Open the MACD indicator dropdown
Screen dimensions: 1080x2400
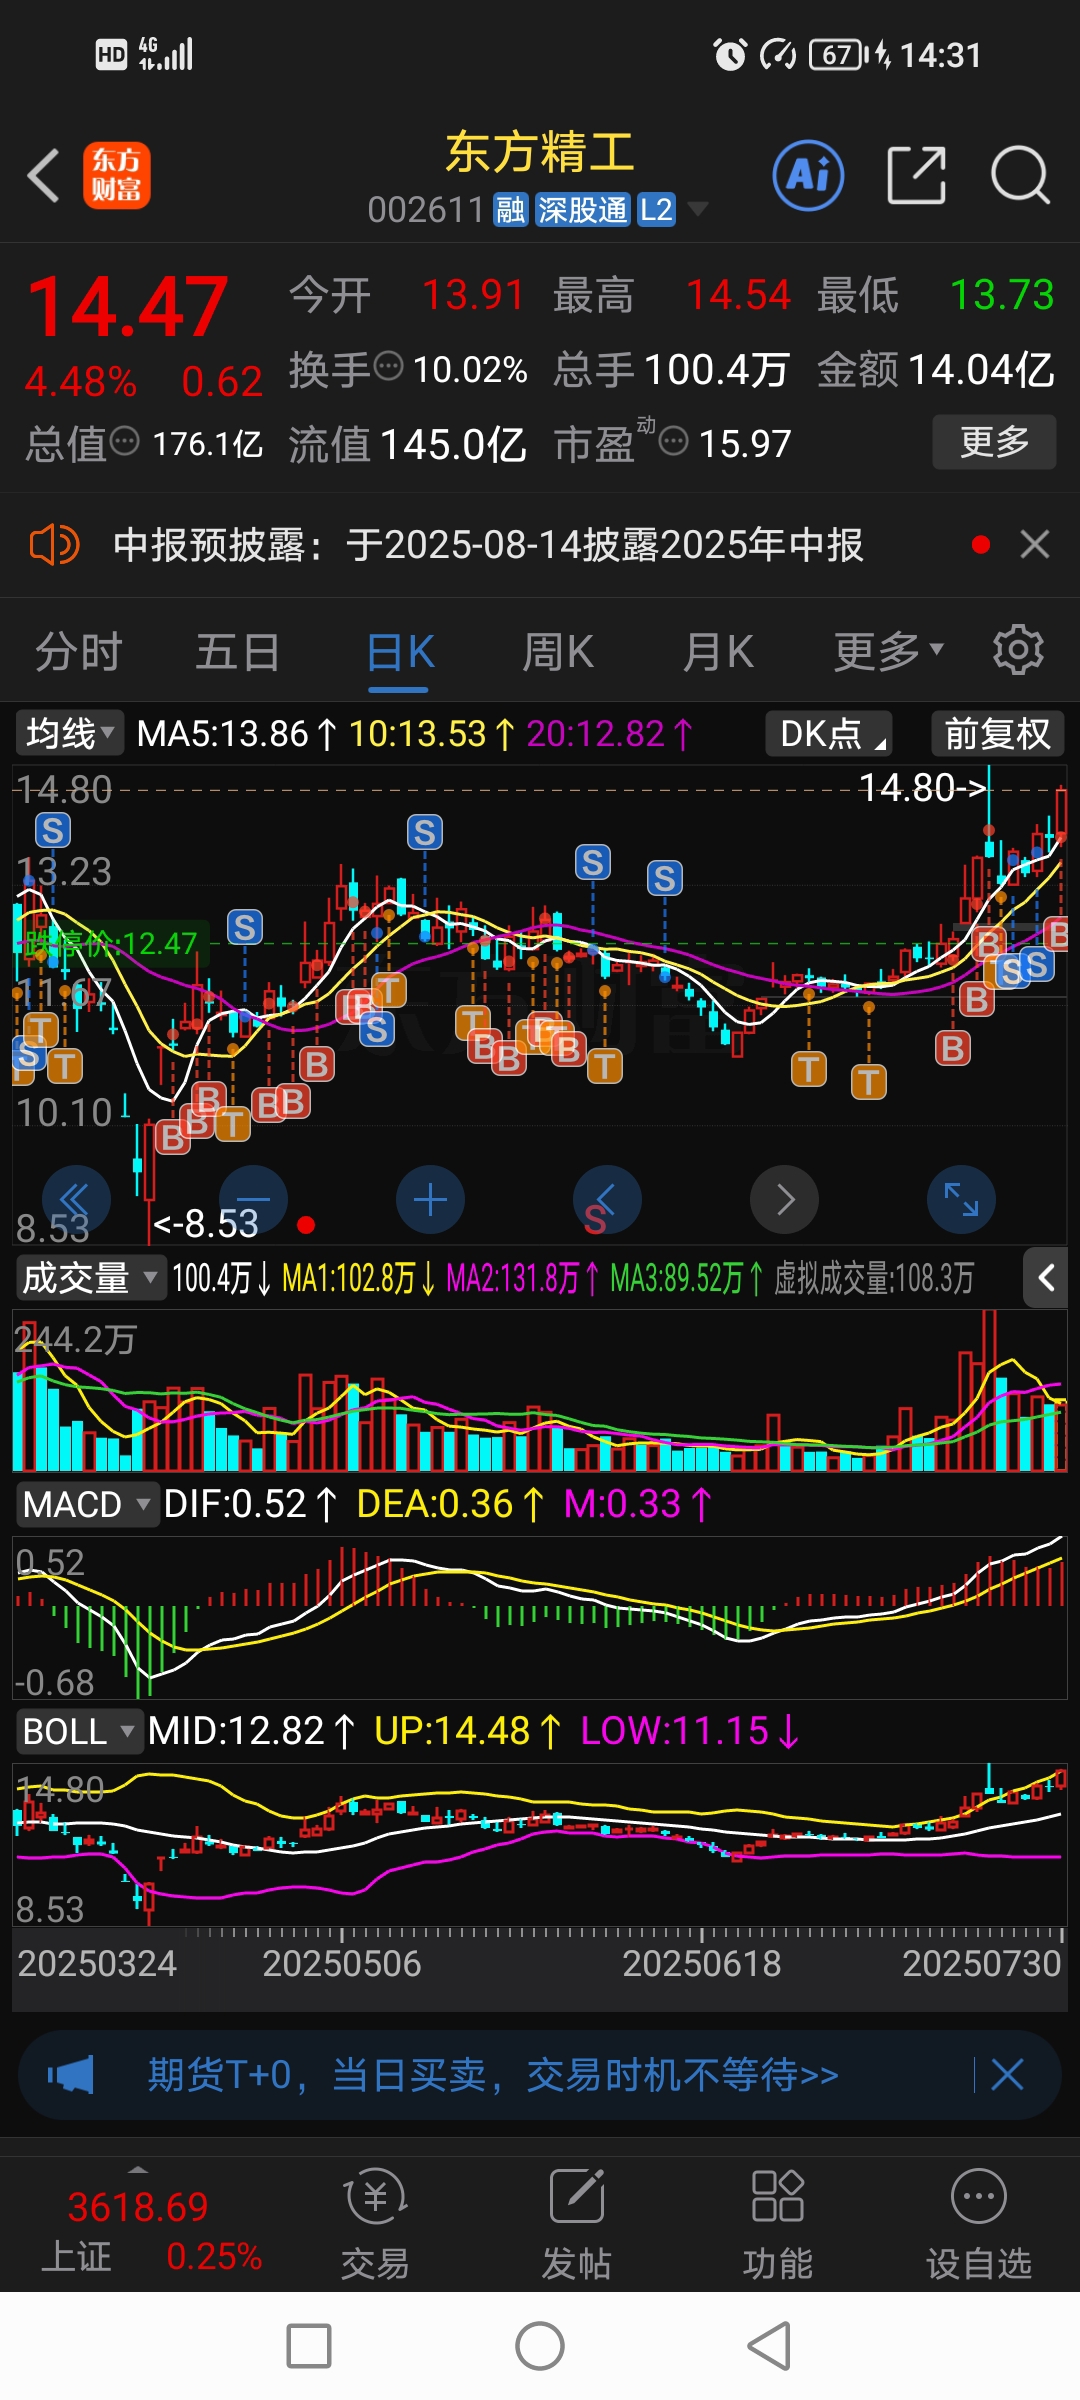(x=87, y=1504)
